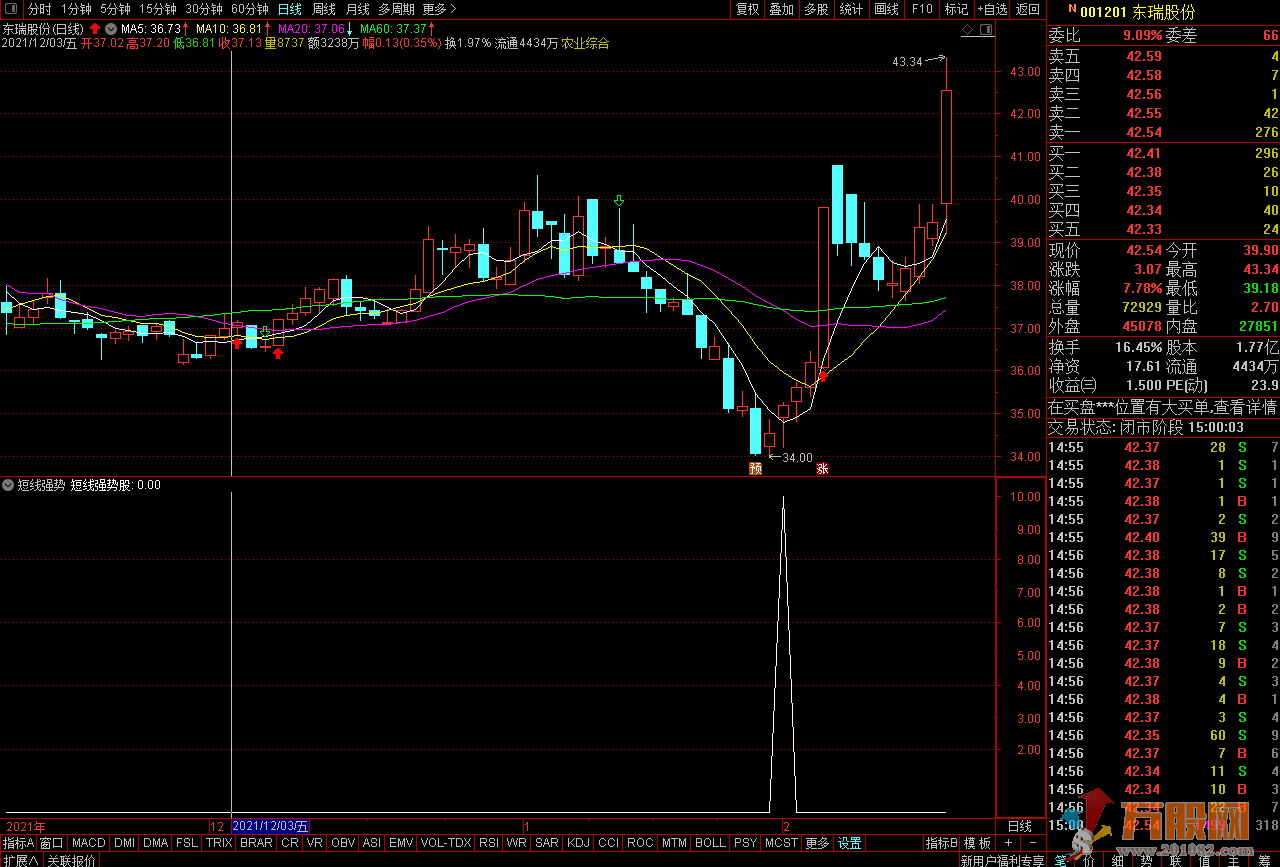
Task: Click the orange 预 marker below chart
Action: [755, 468]
